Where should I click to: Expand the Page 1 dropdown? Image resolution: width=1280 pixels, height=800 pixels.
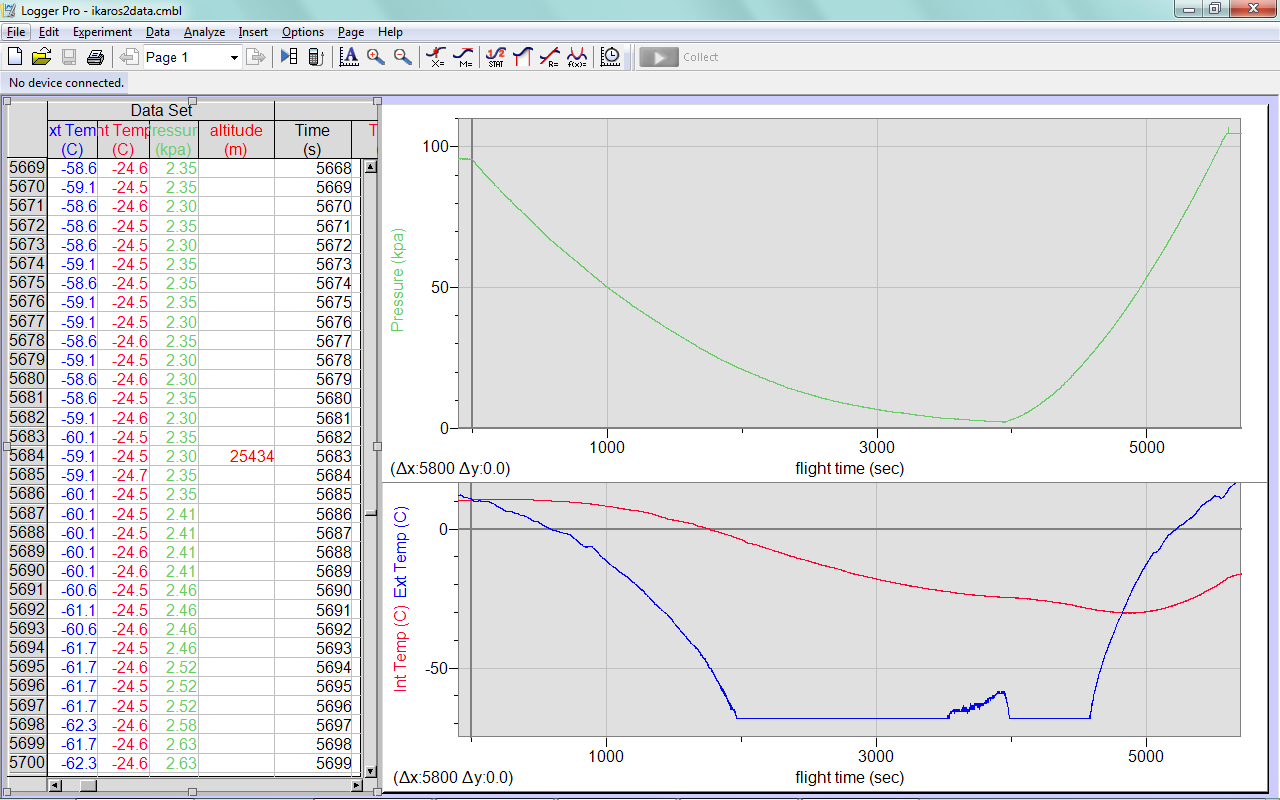pos(234,58)
